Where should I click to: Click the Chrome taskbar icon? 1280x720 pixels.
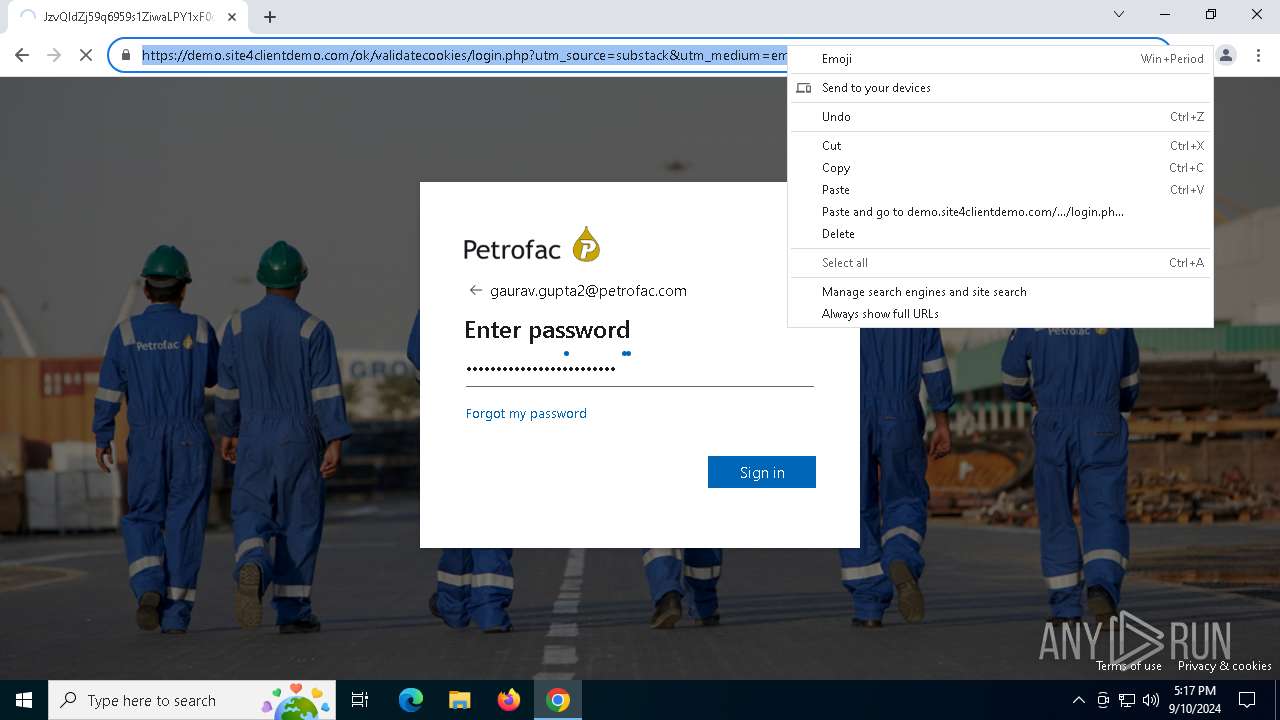(558, 700)
